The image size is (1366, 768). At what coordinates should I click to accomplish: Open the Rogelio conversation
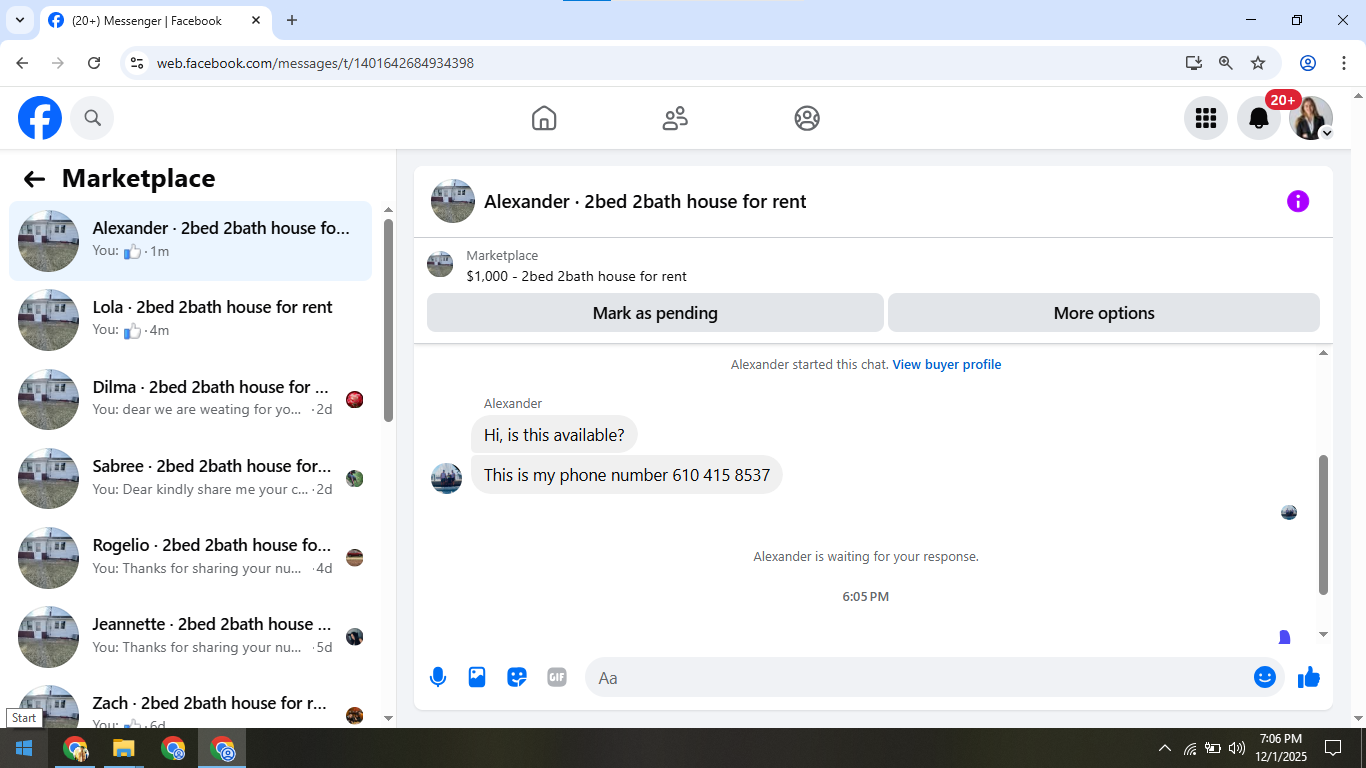[x=191, y=557]
